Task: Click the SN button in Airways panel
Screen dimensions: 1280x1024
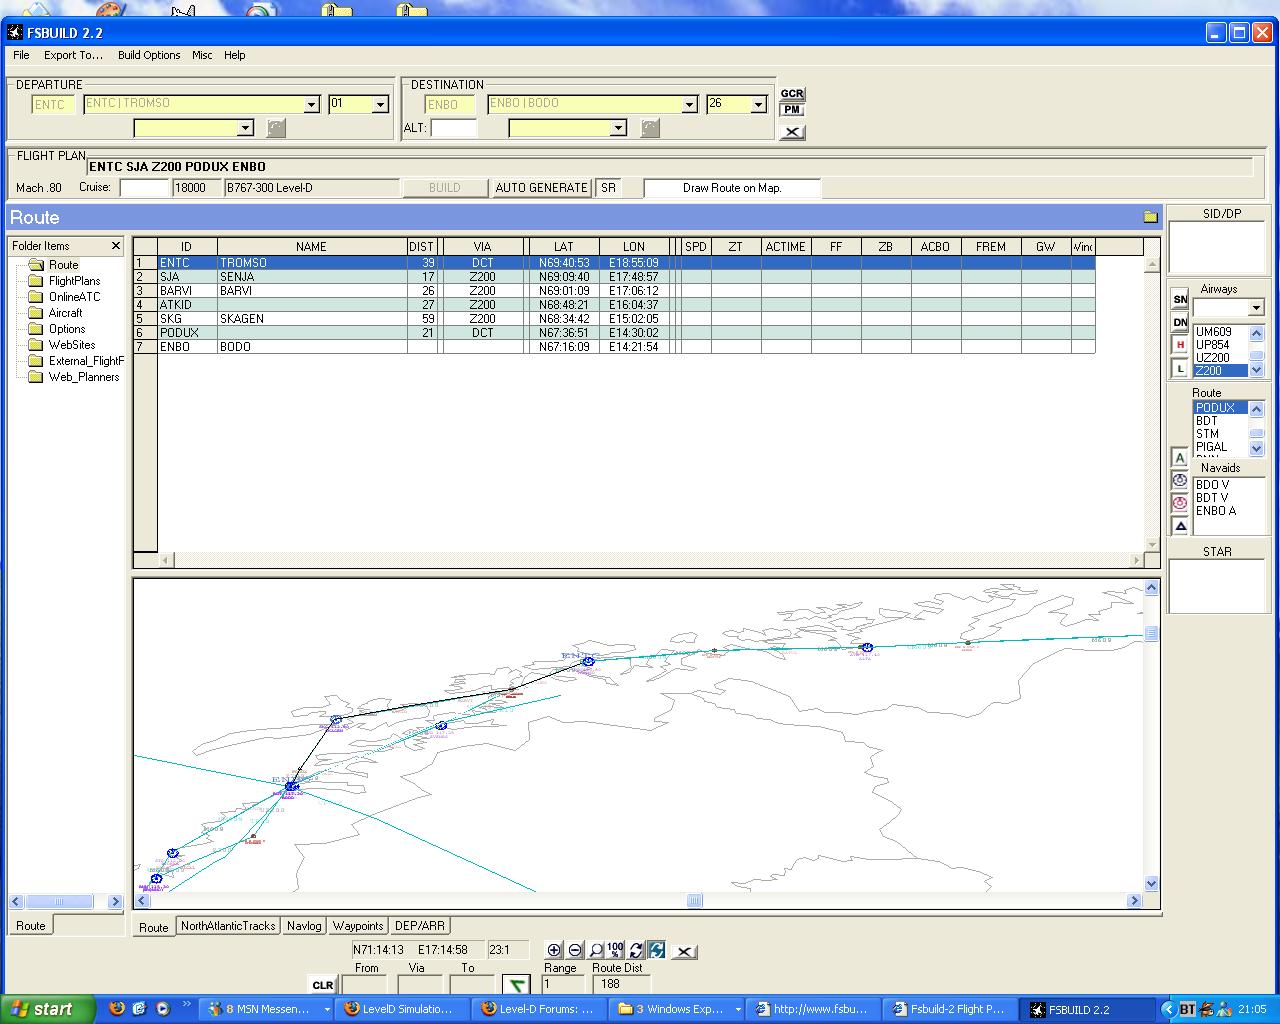Action: 1180,299
